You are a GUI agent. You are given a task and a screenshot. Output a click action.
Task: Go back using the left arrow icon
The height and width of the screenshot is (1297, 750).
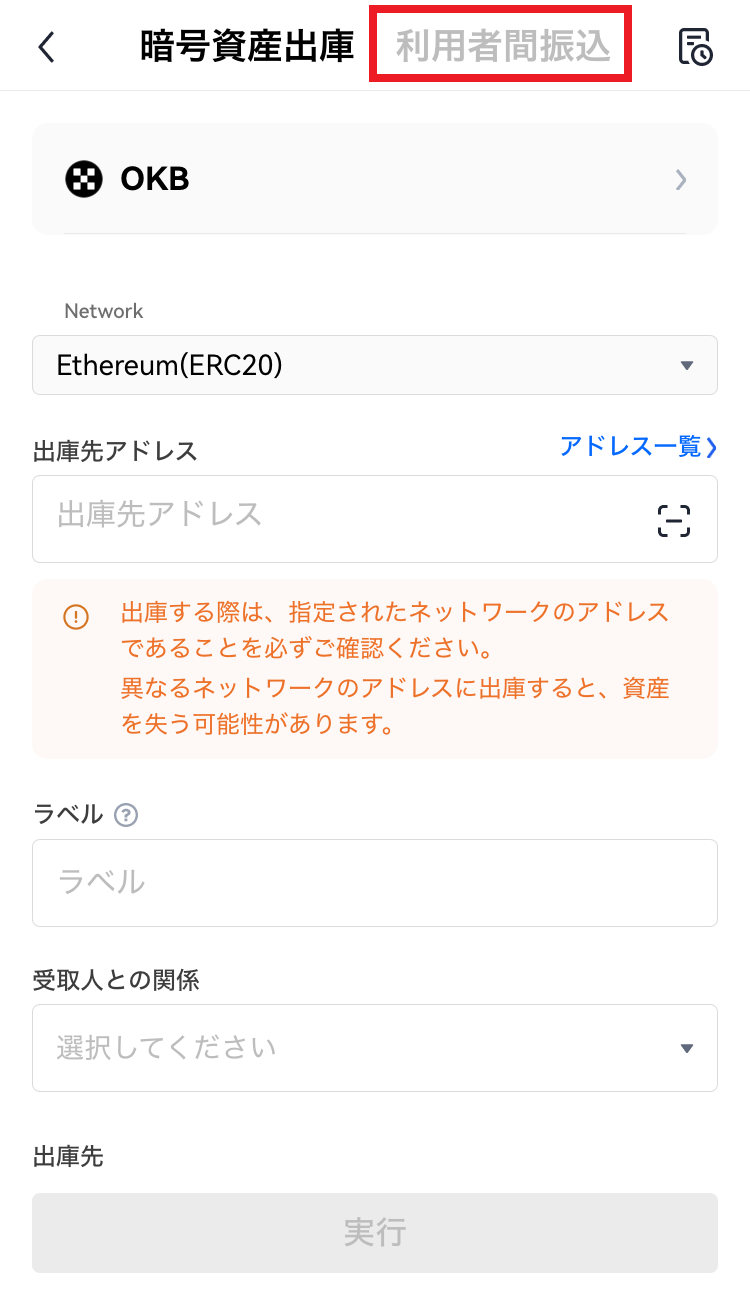point(46,47)
